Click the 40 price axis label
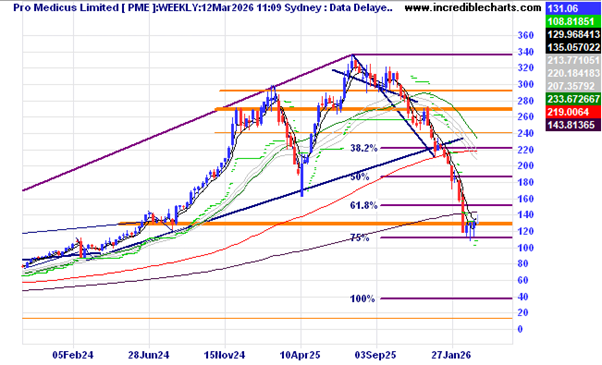The width and height of the screenshot is (602, 365). (523, 297)
